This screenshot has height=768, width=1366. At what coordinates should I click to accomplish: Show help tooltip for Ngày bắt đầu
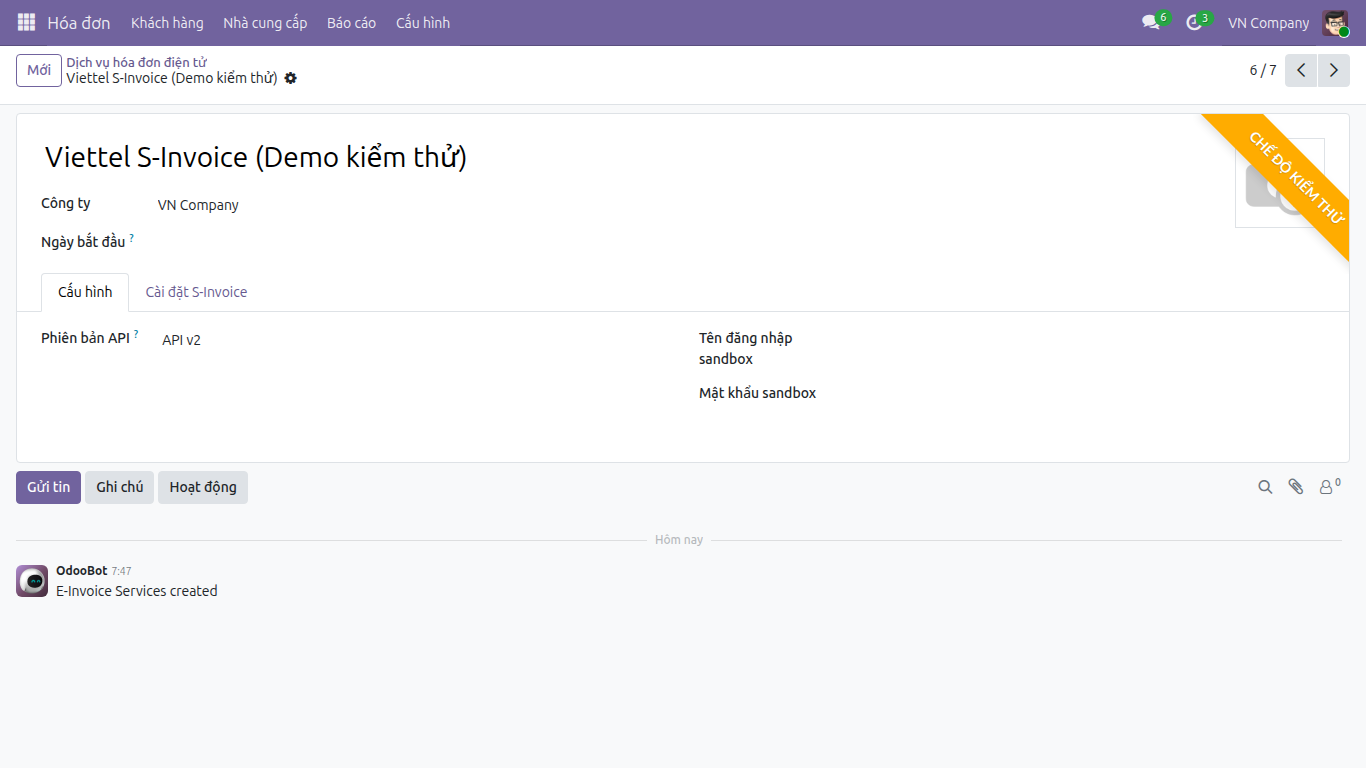point(131,238)
